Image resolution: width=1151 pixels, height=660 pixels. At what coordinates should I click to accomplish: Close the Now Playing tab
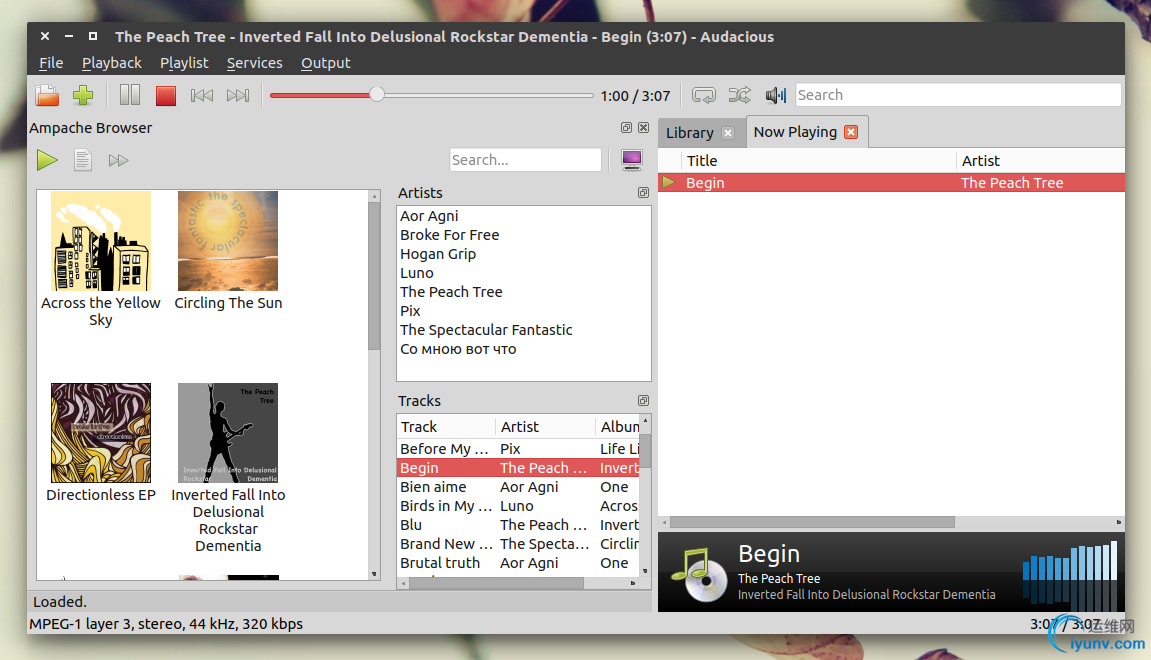click(x=851, y=132)
